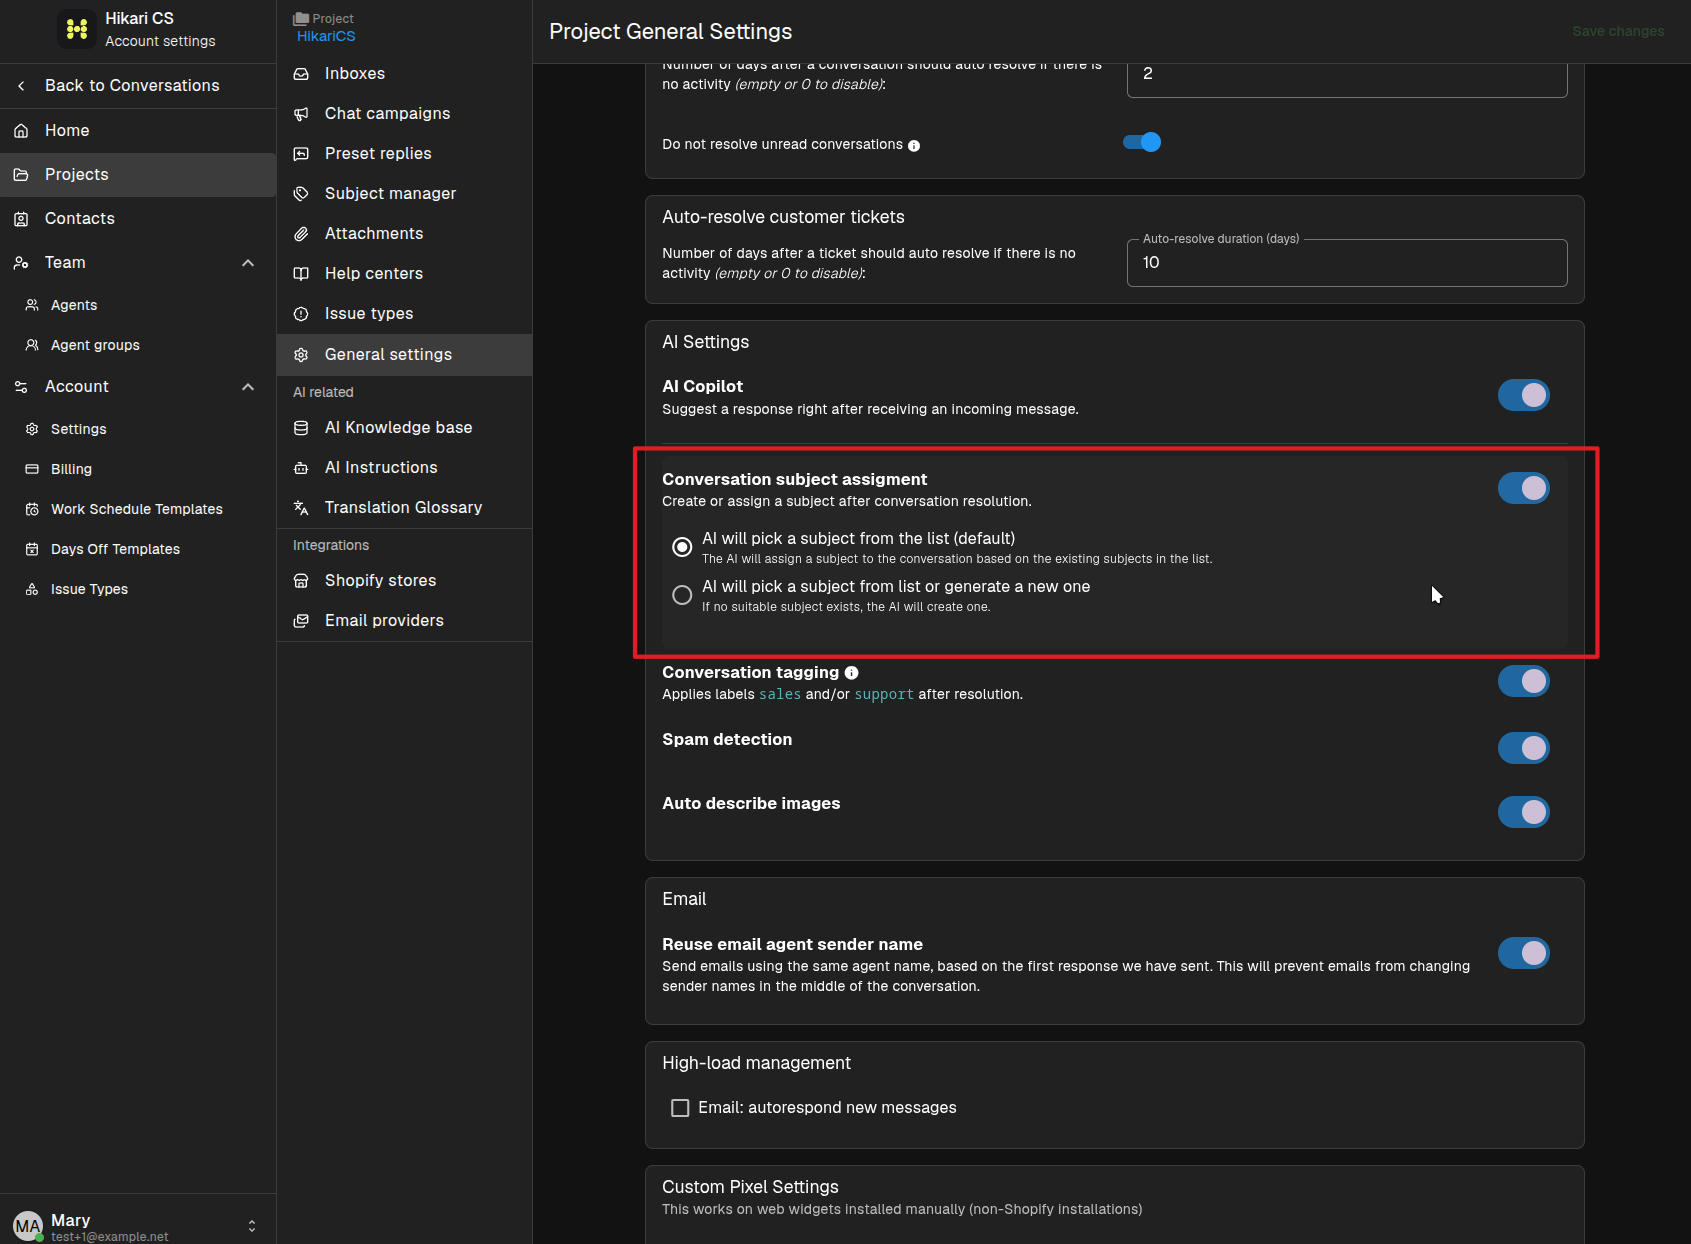Click the Help centers book icon

point(301,274)
